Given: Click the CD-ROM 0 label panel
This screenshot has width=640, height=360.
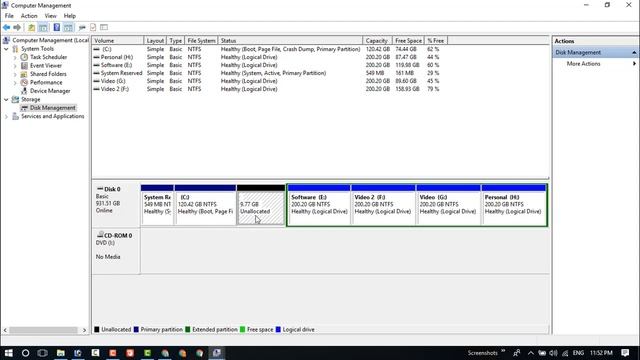Looking at the screenshot, I should click(x=116, y=251).
